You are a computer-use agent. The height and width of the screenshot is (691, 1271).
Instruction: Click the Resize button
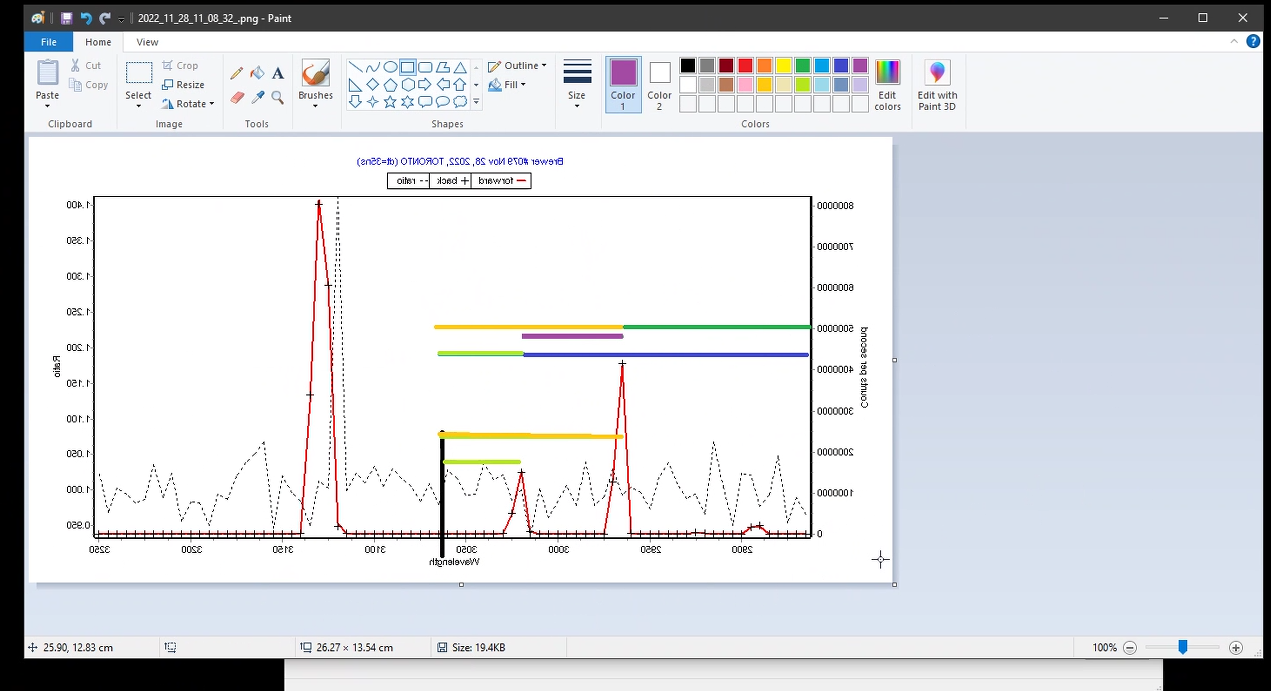point(183,85)
